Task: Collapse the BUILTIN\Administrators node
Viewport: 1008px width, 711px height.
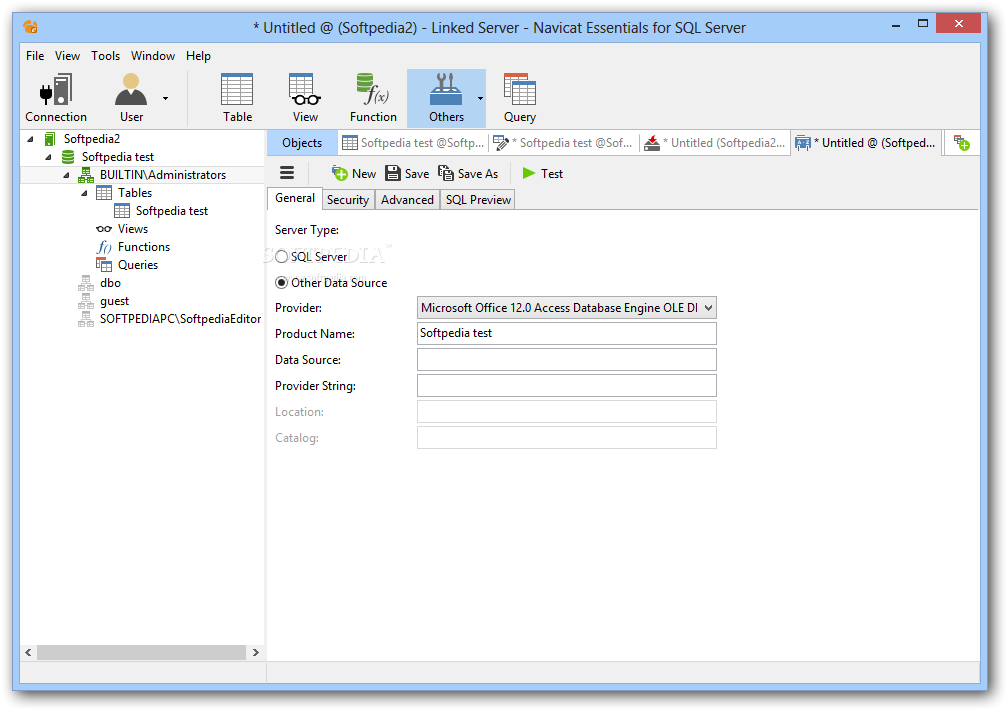Action: 66,175
